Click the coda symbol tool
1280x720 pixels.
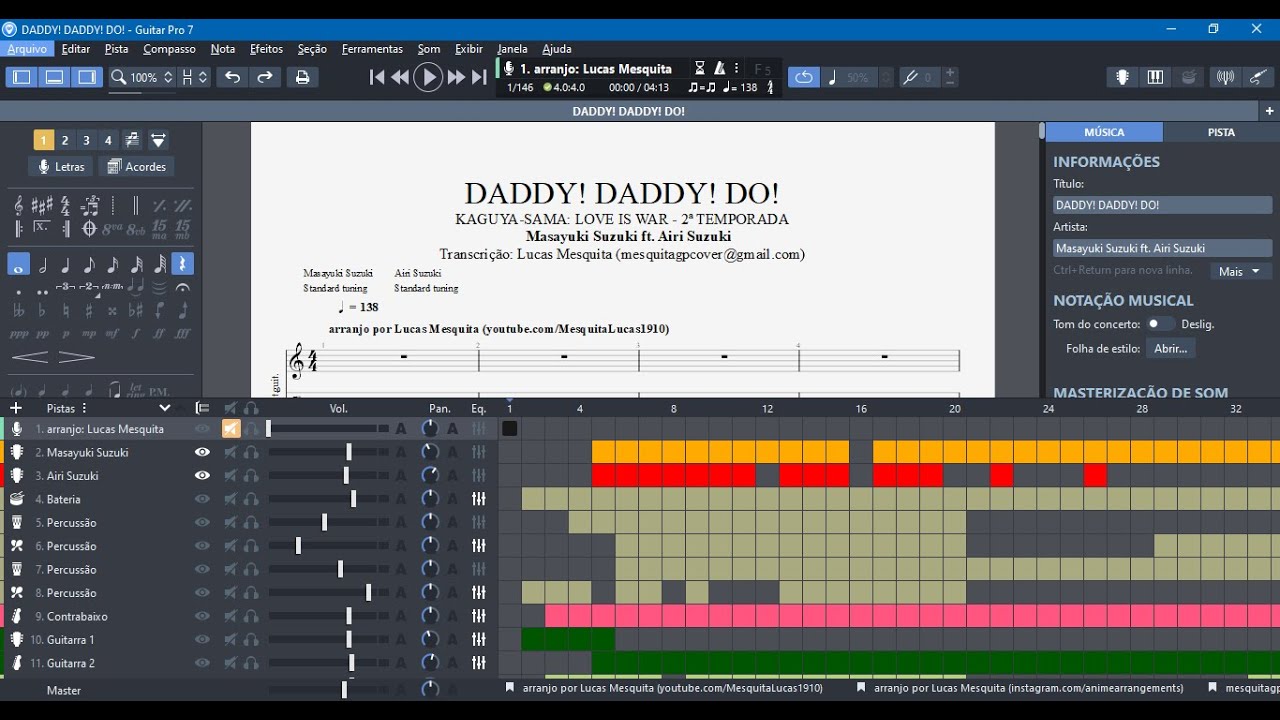(x=89, y=229)
